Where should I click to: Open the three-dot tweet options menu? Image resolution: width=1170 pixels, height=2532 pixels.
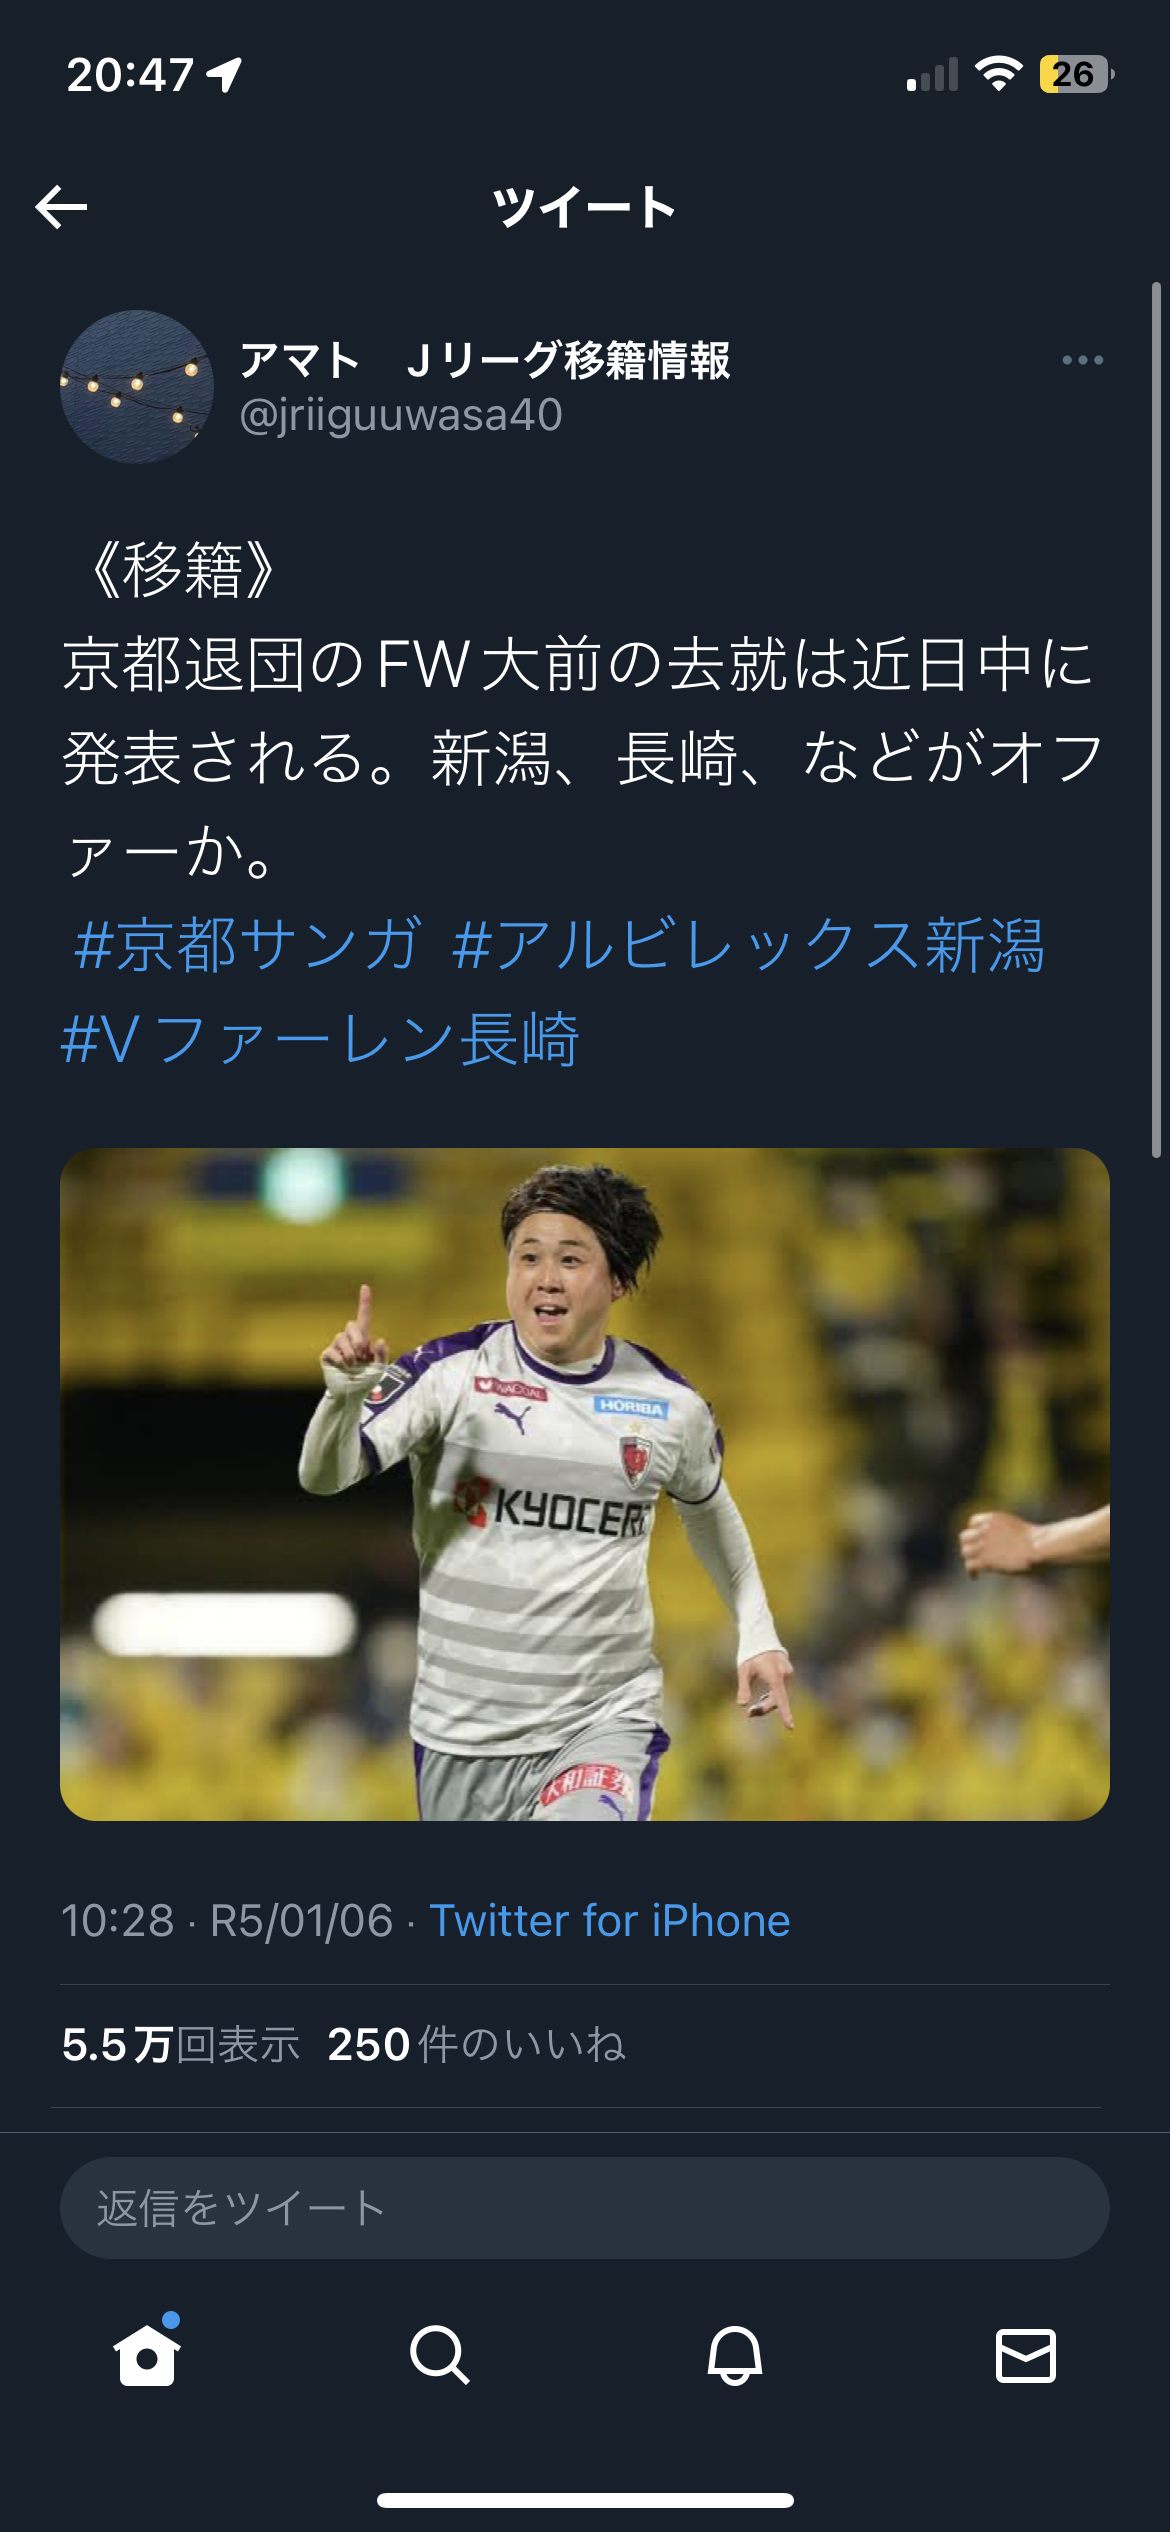click(1082, 360)
